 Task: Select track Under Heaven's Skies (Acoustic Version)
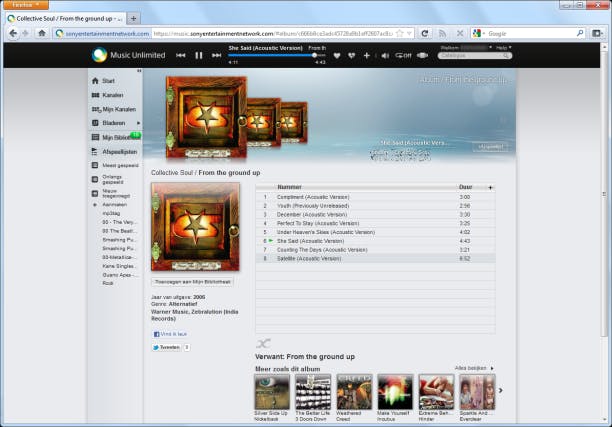pos(375,232)
